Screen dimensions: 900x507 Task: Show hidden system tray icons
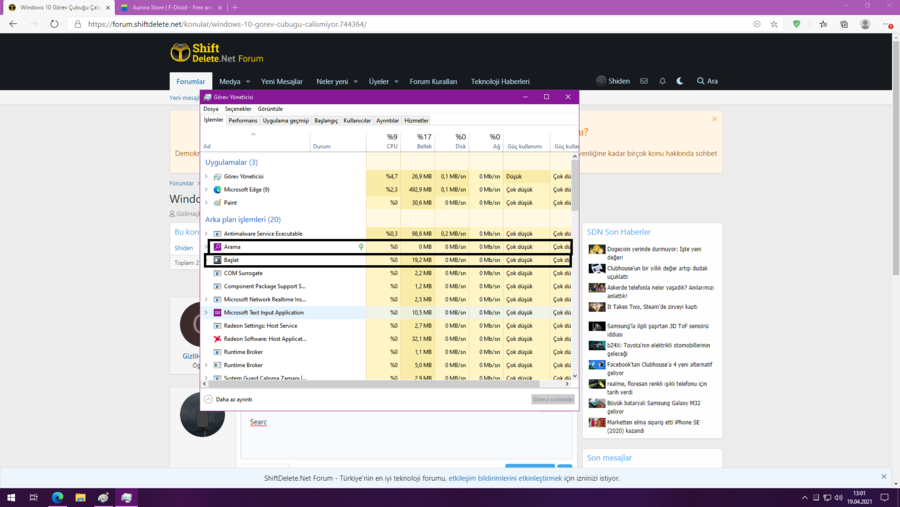[x=804, y=498]
